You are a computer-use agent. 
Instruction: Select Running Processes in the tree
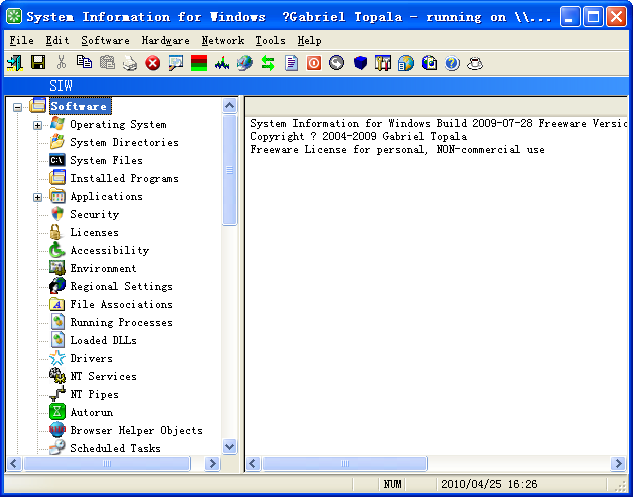pos(121,322)
